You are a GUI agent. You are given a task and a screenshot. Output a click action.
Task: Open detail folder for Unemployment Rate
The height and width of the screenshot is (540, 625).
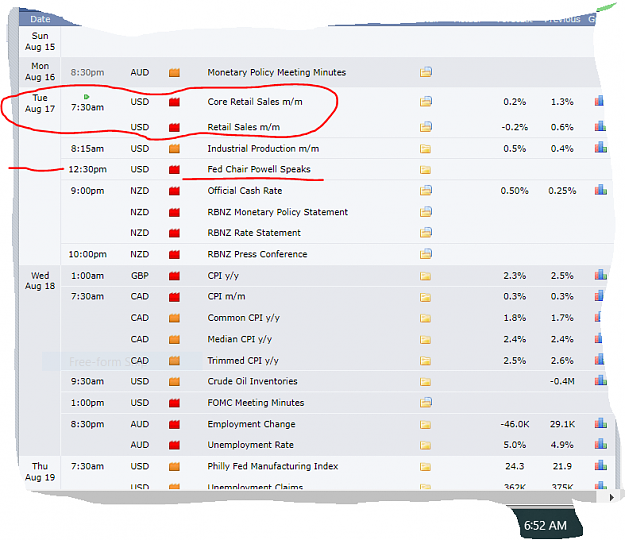click(425, 446)
